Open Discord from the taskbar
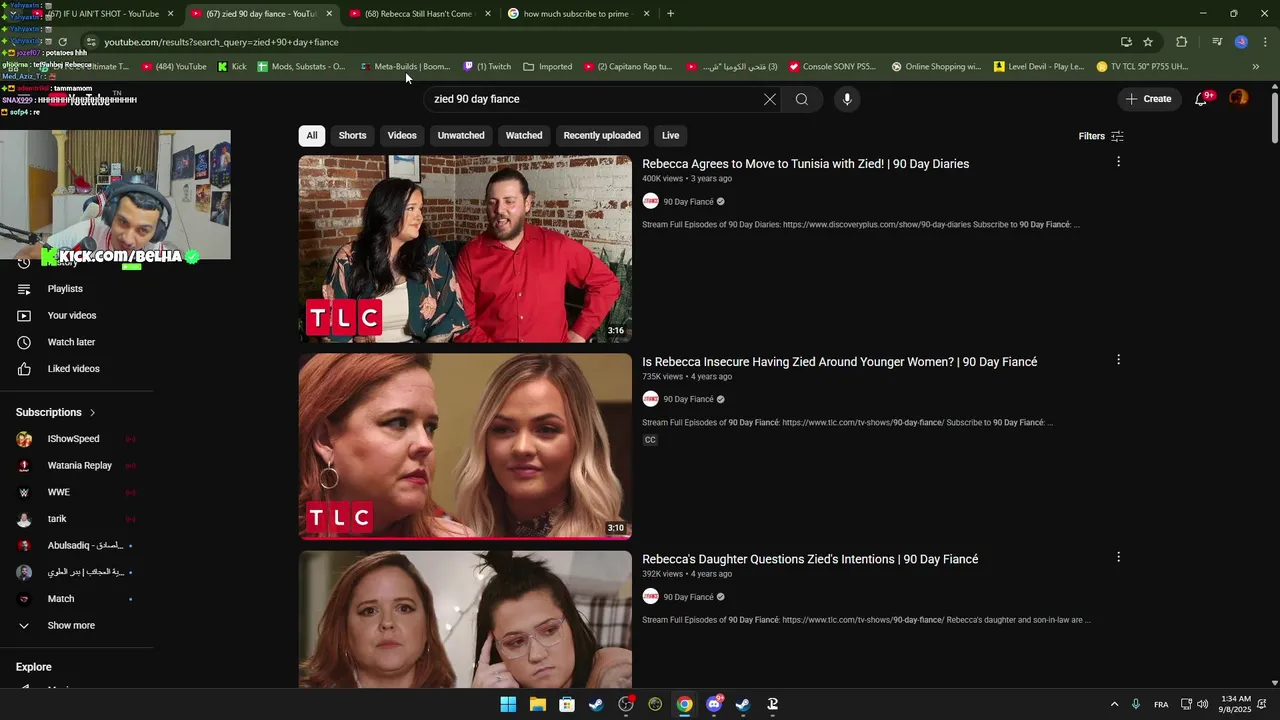The width and height of the screenshot is (1280, 720). pos(714,704)
